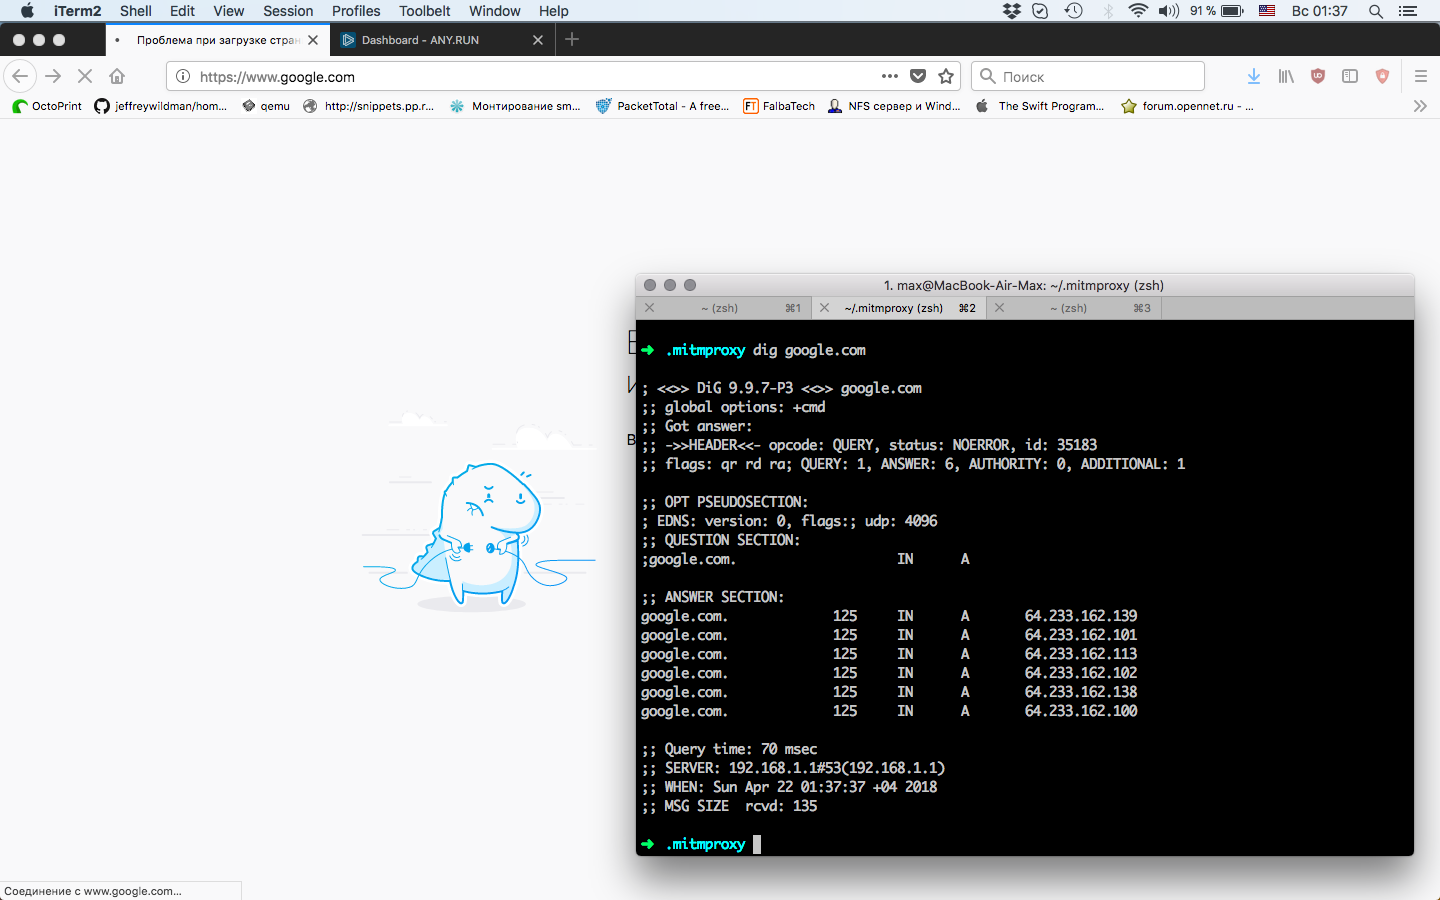The height and width of the screenshot is (900, 1440).
Task: Open the 'NFS сервер и Wind...' bookmark
Action: (x=894, y=106)
